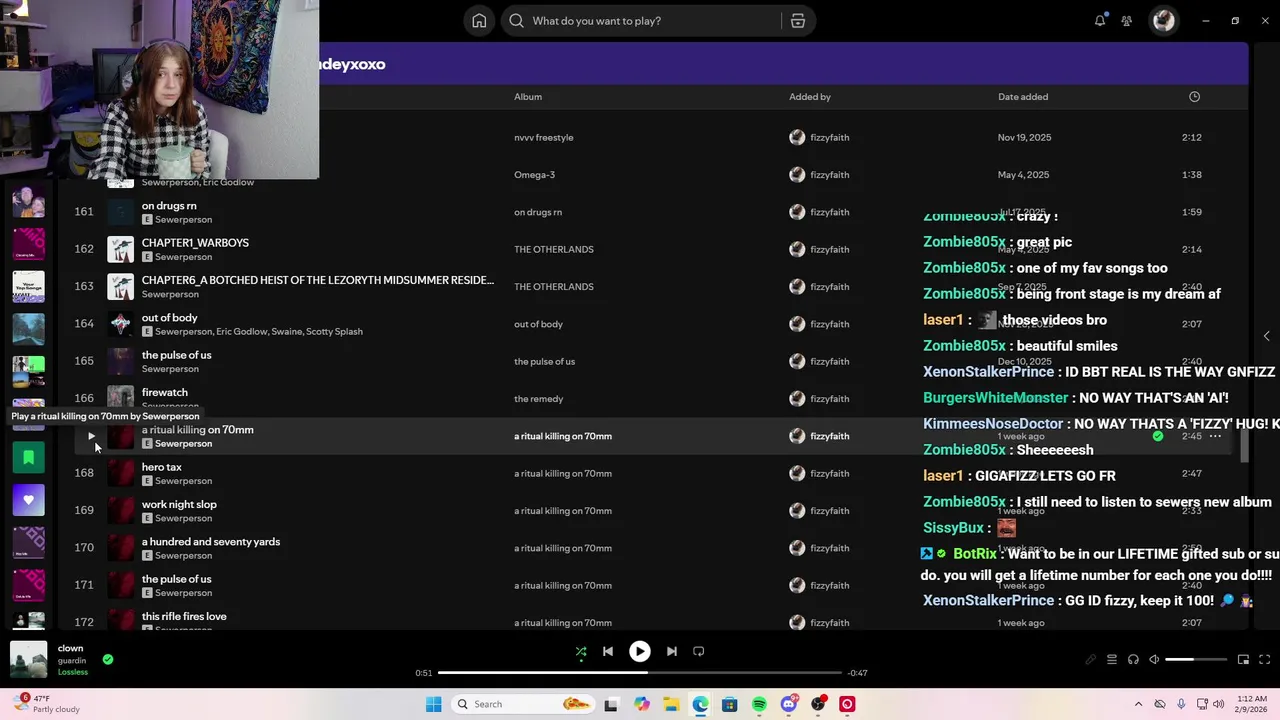The image size is (1280, 720).
Task: Go to the Spotify Home icon
Action: [x=479, y=21]
